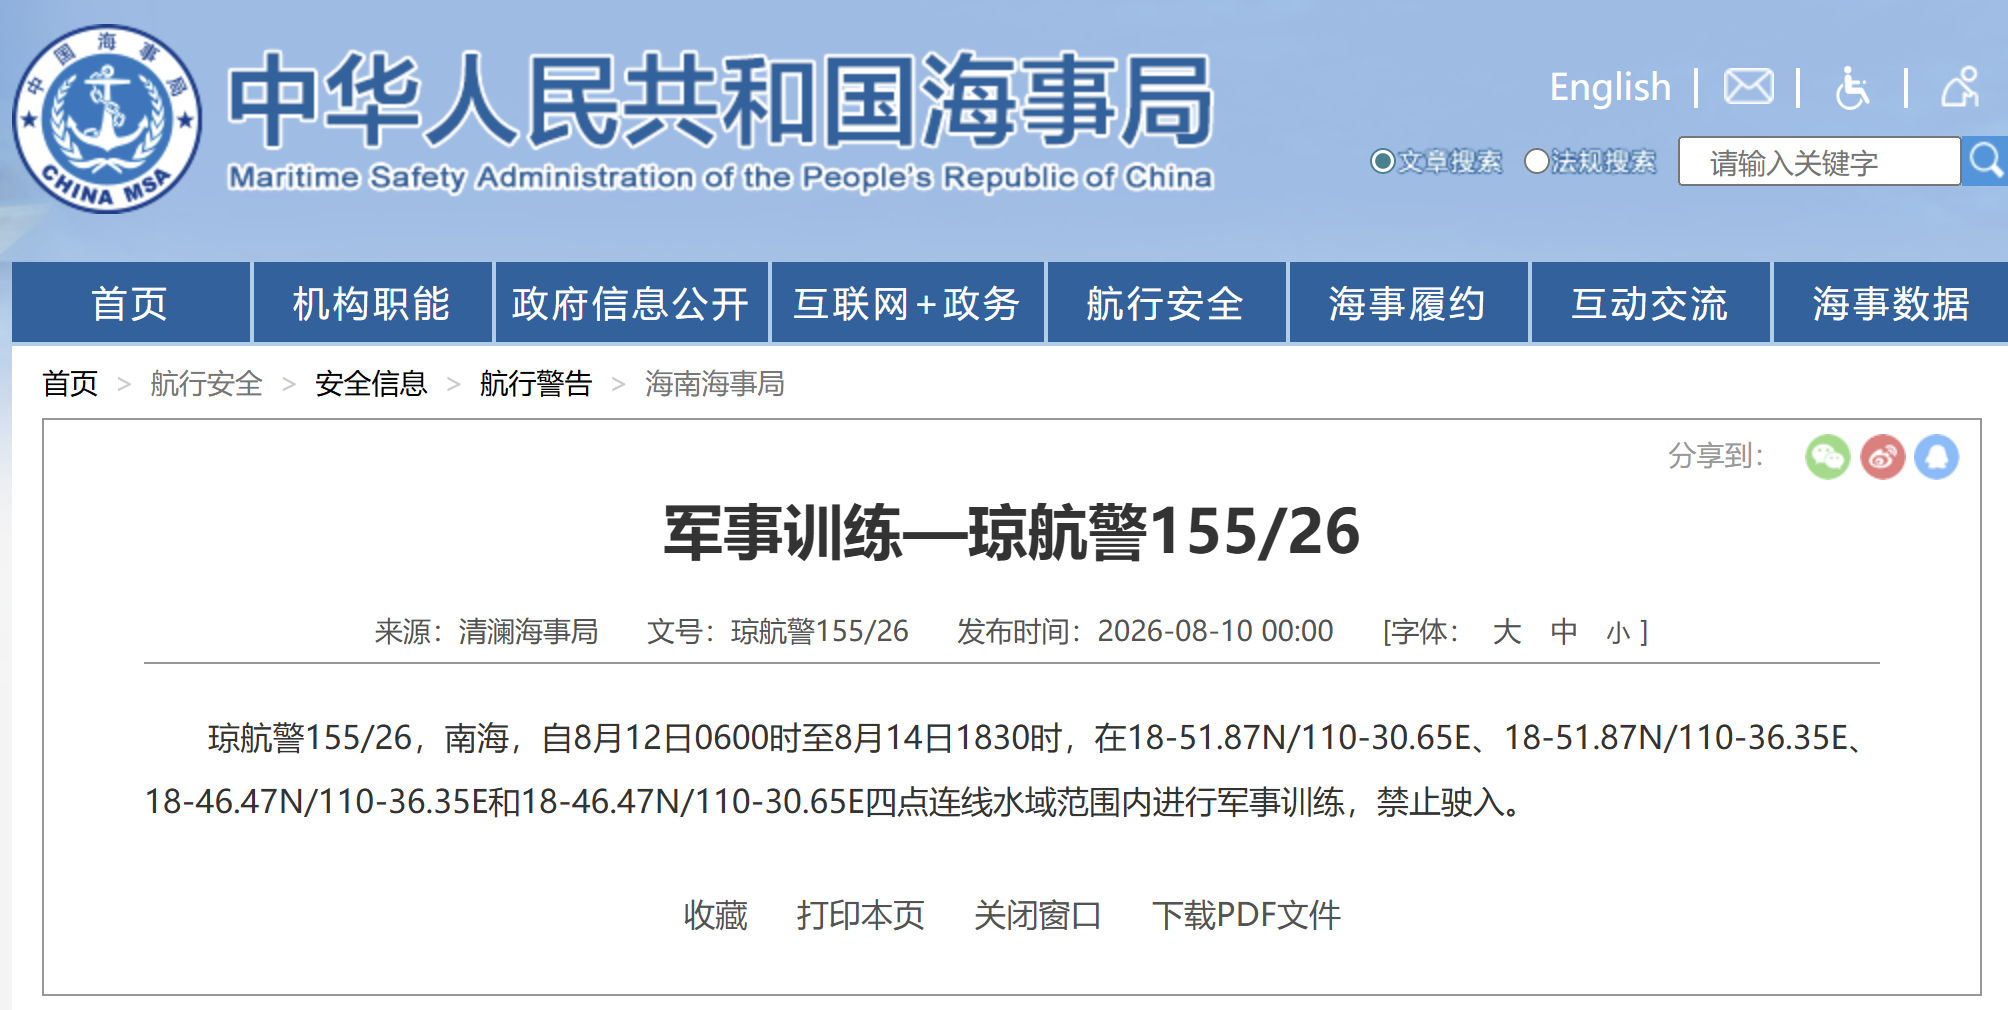Click the title 军事训练—琼航警155/26
The height and width of the screenshot is (1010, 2008).
(1012, 531)
